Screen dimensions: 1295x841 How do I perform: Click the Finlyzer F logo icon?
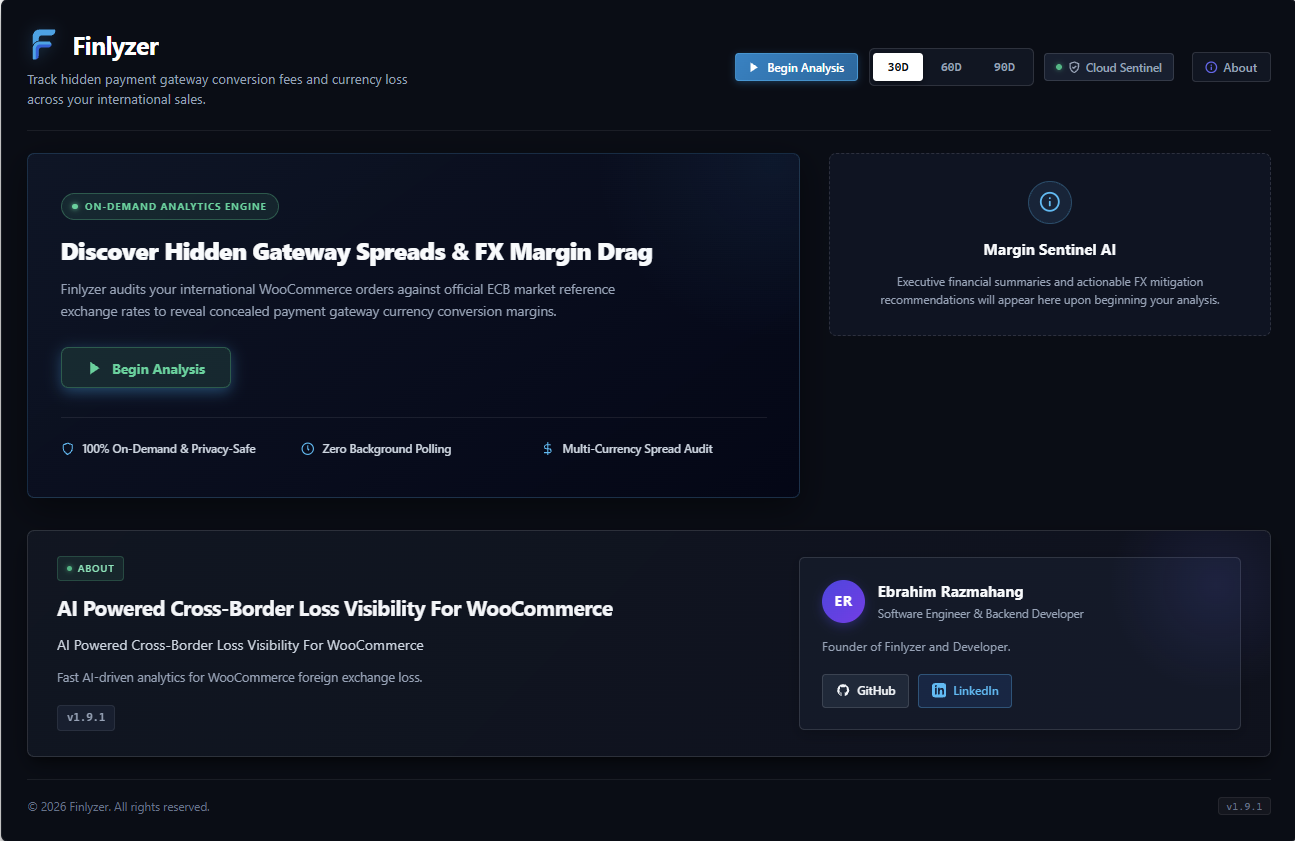click(x=43, y=45)
